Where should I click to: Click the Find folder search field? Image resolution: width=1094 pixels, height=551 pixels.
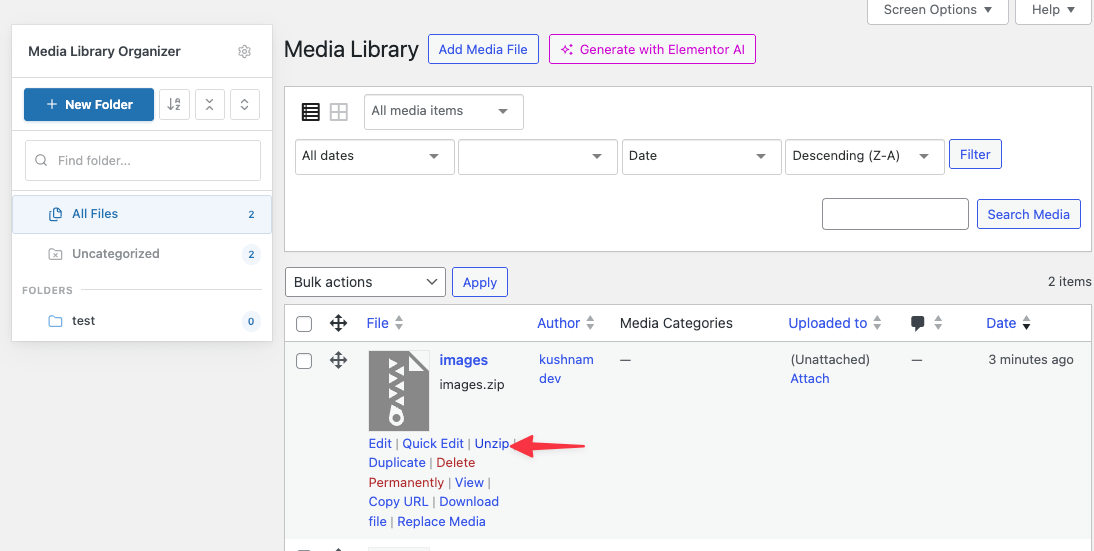click(143, 160)
